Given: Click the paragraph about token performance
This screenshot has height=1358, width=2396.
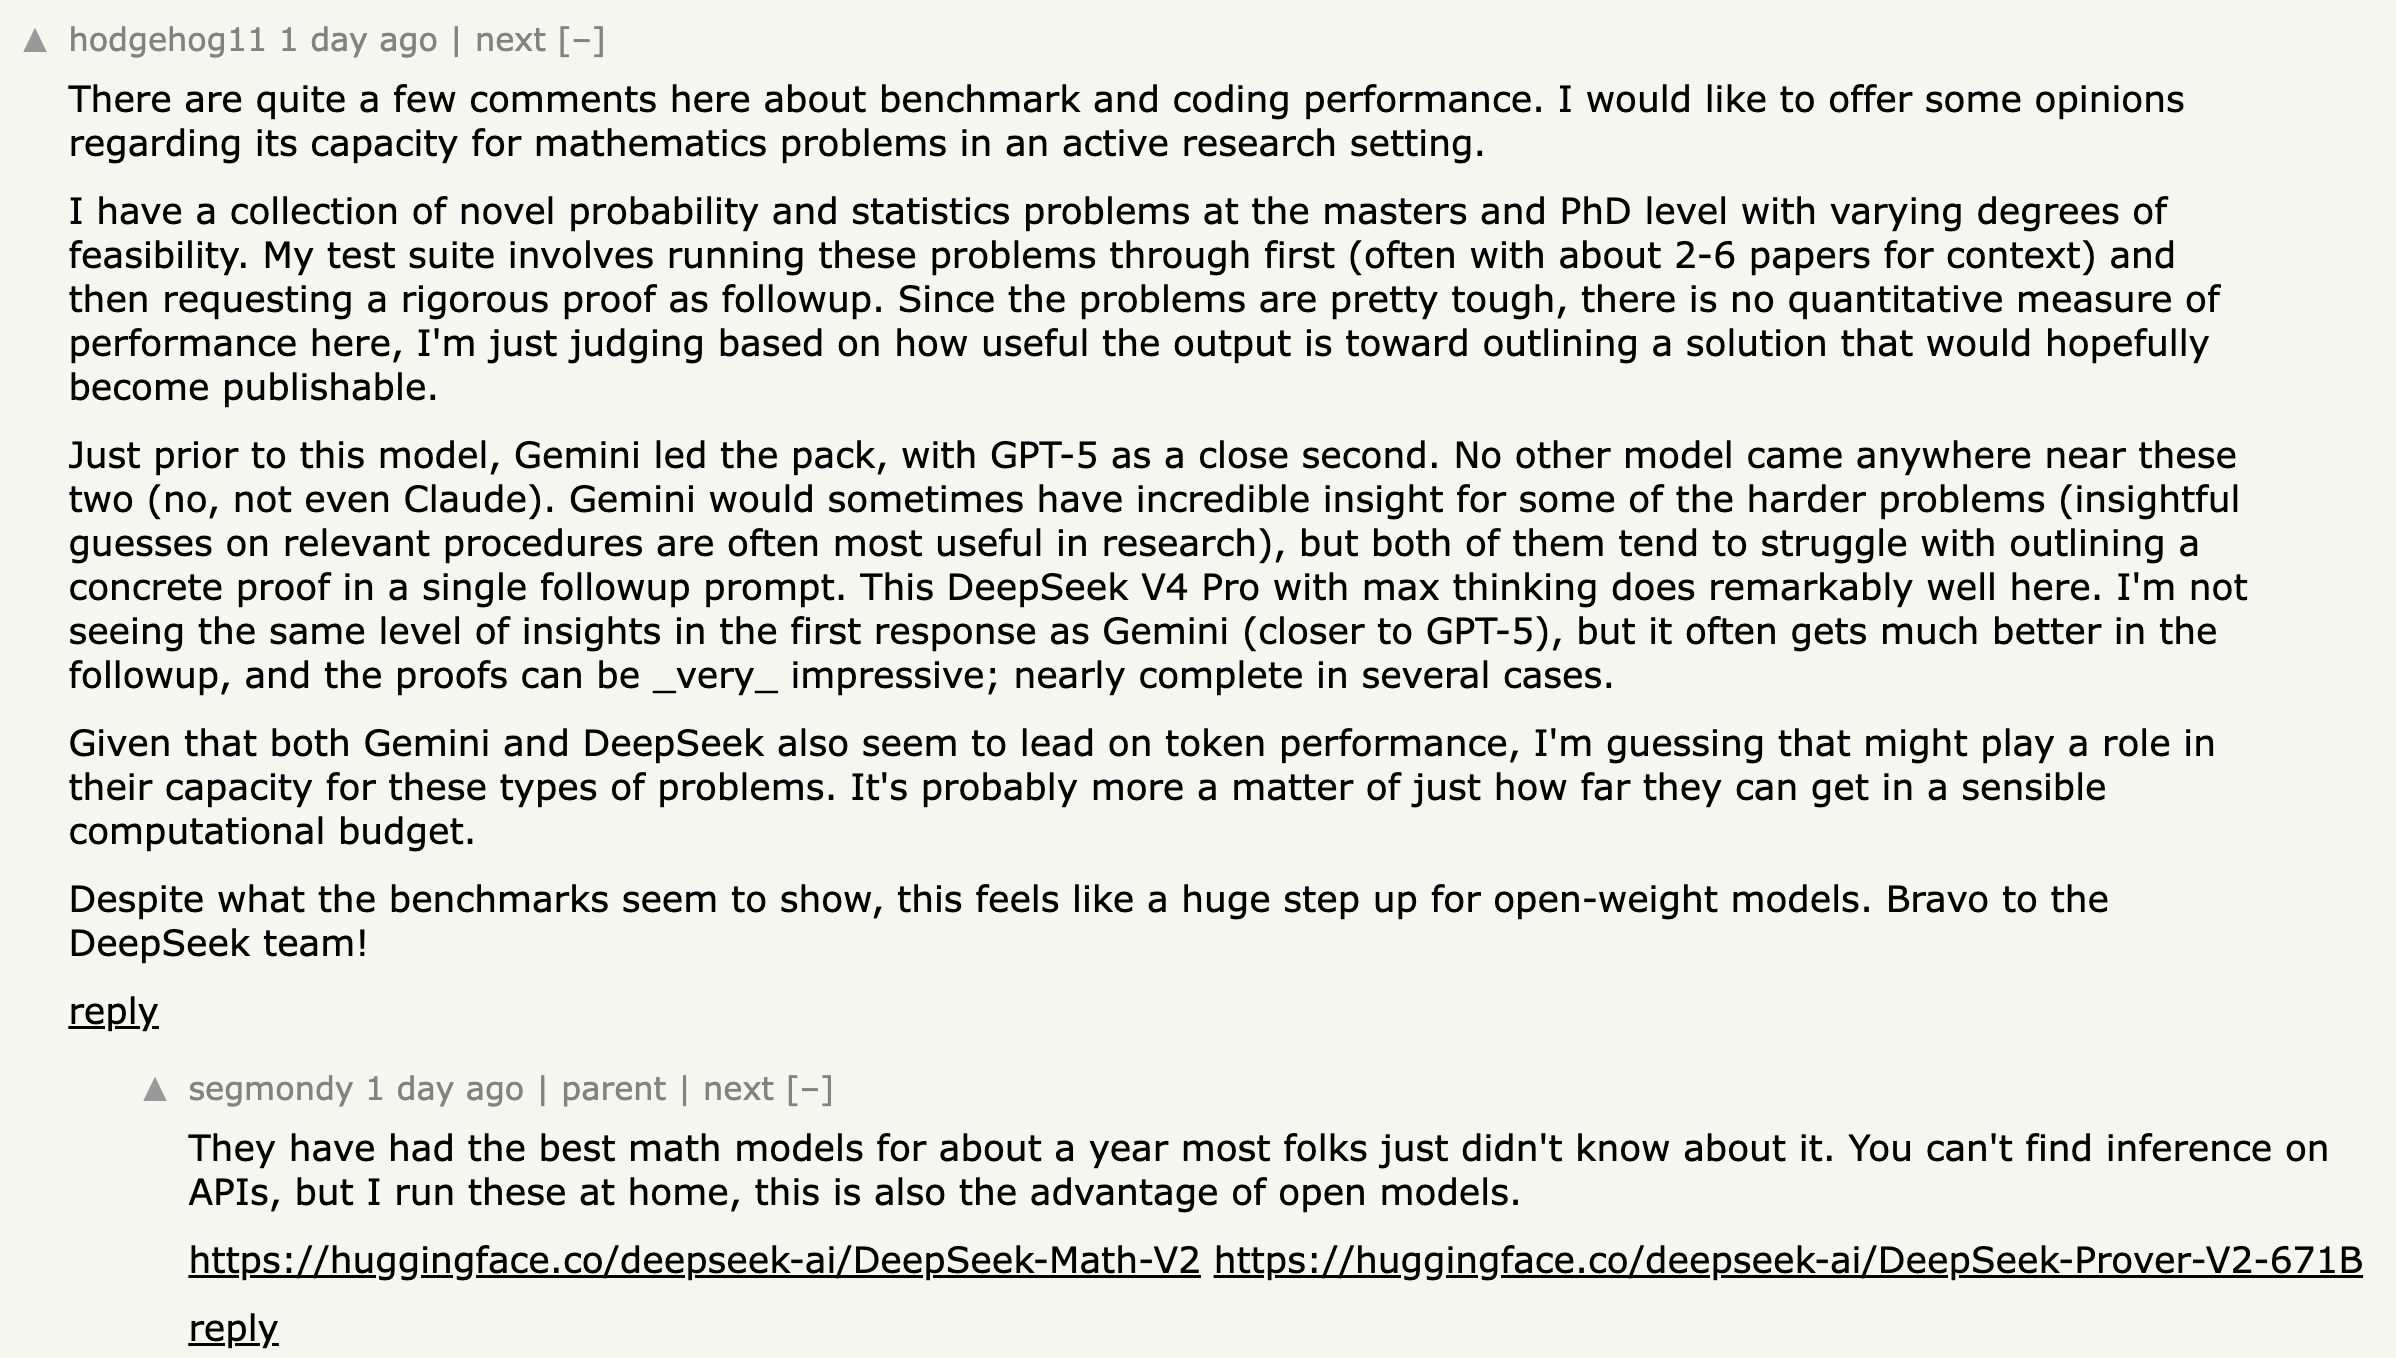Looking at the screenshot, I should click(1142, 787).
